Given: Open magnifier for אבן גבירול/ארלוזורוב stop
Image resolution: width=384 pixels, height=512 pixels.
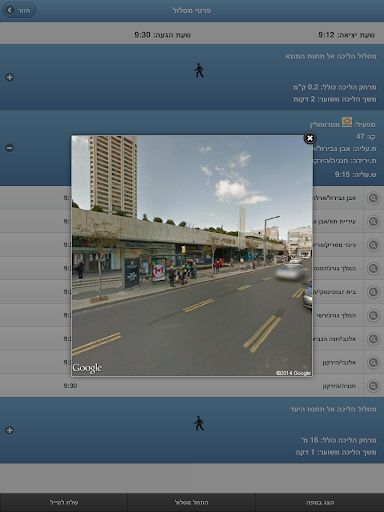Looking at the screenshot, I should pos(373,198).
